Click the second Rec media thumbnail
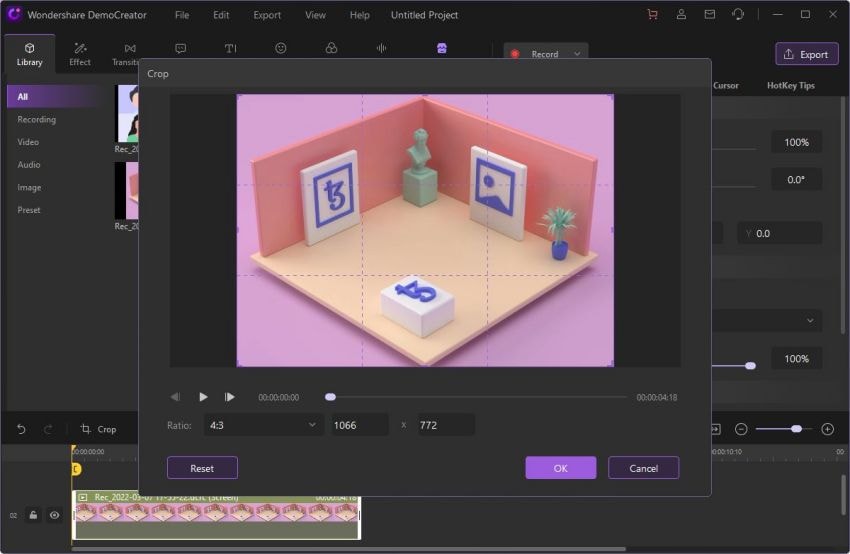This screenshot has width=850, height=554. (x=127, y=191)
